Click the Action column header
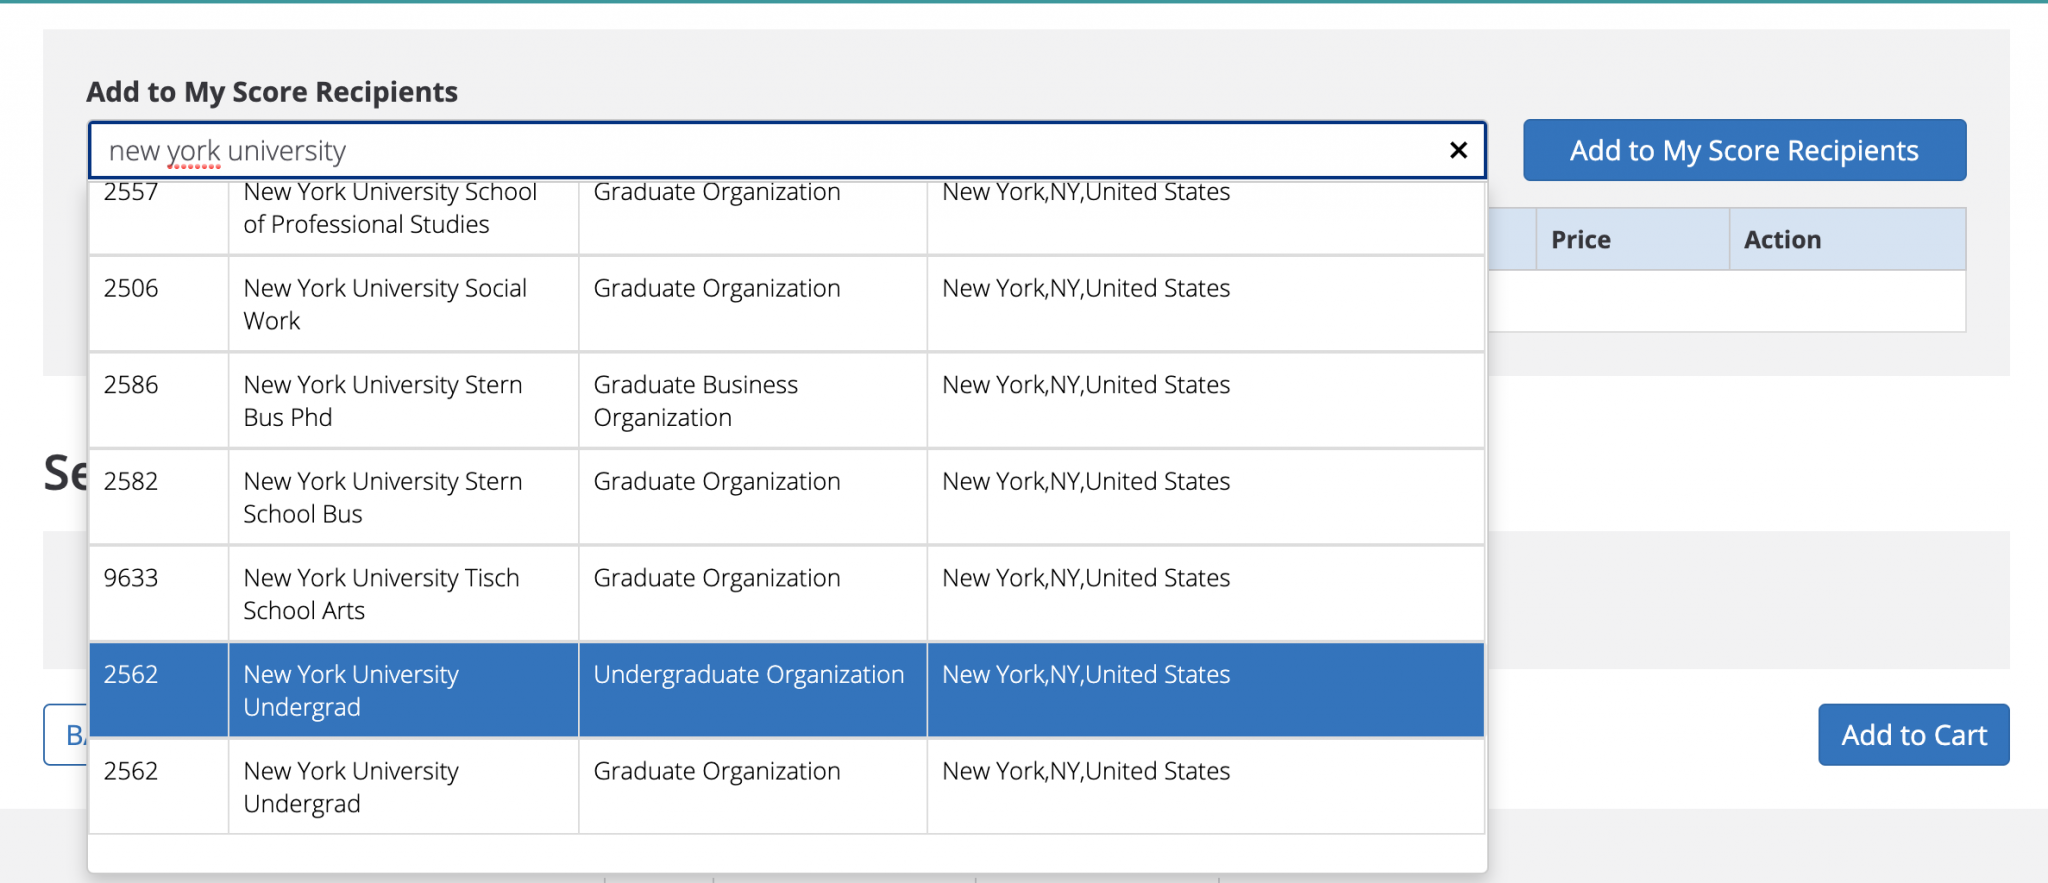2048x883 pixels. (1782, 240)
